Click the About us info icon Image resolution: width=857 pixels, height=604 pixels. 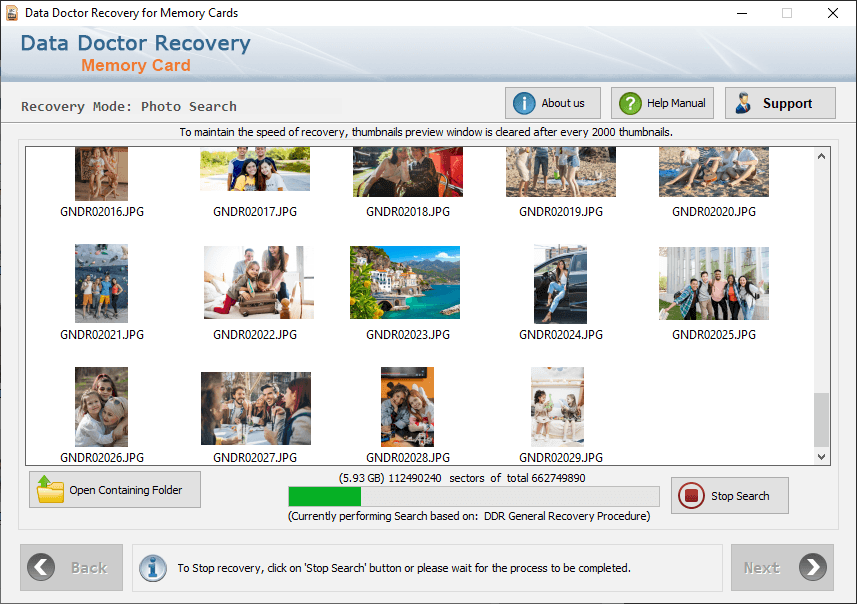point(524,103)
